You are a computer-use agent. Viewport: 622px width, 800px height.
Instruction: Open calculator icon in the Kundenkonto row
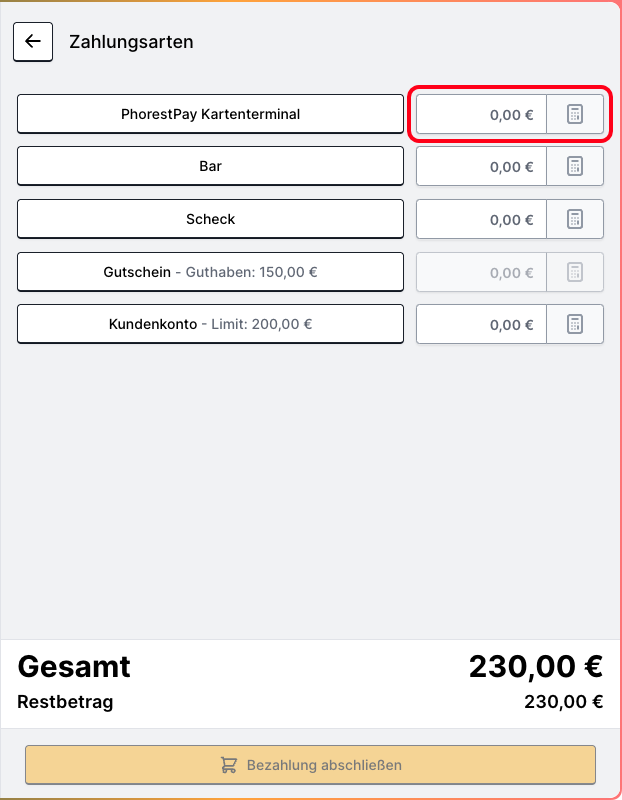[575, 324]
